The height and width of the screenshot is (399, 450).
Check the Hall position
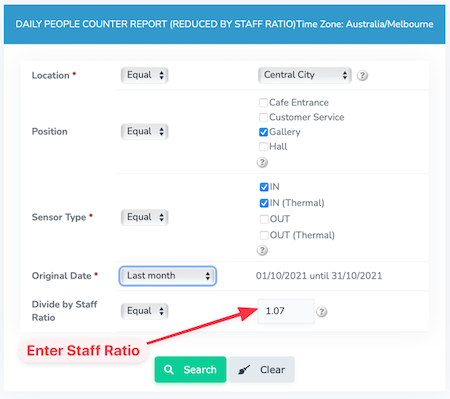(263, 147)
